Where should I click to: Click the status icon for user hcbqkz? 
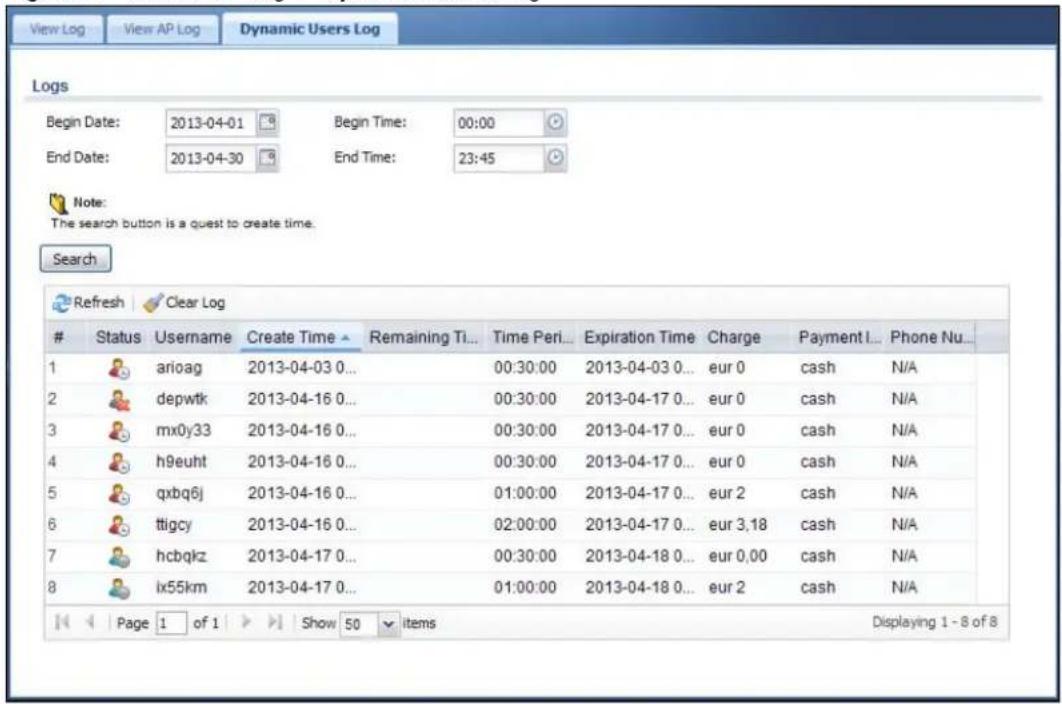coord(119,556)
